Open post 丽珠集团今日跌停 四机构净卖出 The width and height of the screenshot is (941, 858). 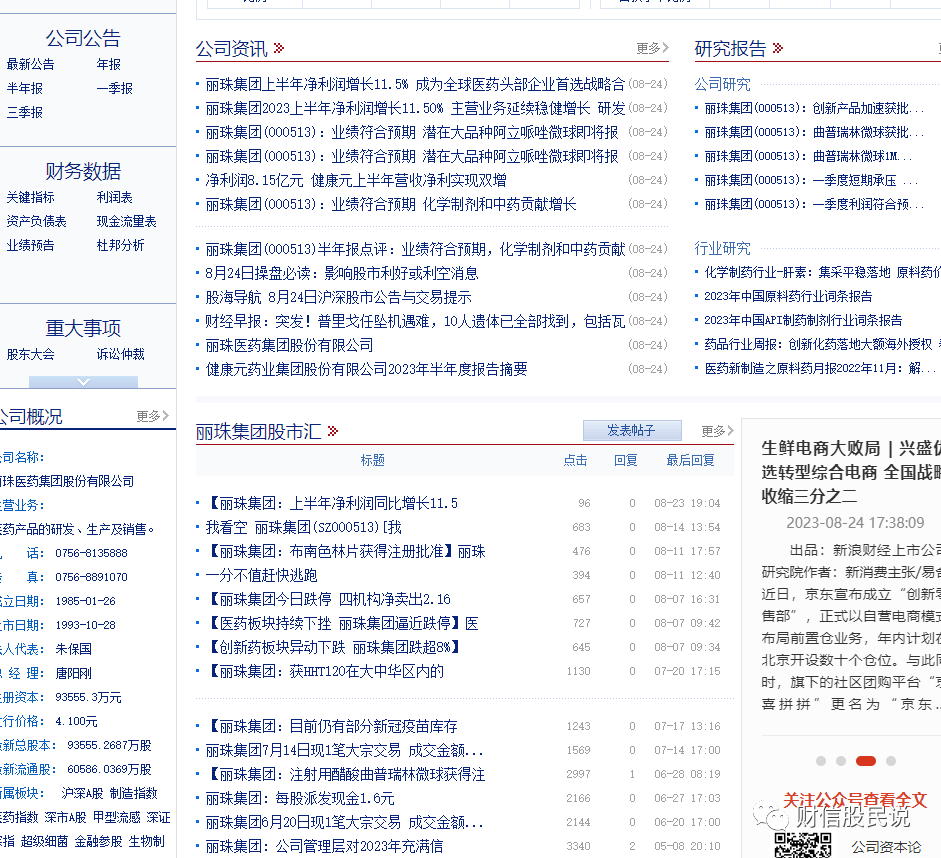click(328, 599)
